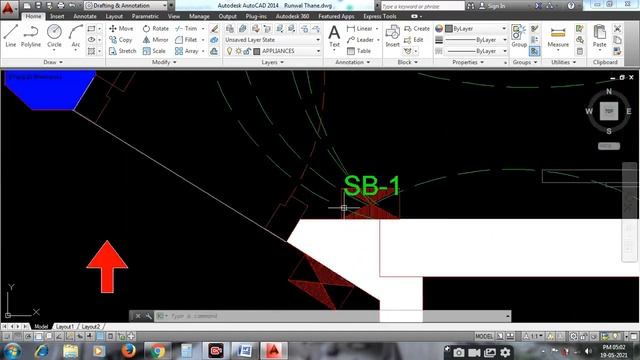Expand the Utilities panel
Viewport: 640px width, 360px height.
pos(564,62)
